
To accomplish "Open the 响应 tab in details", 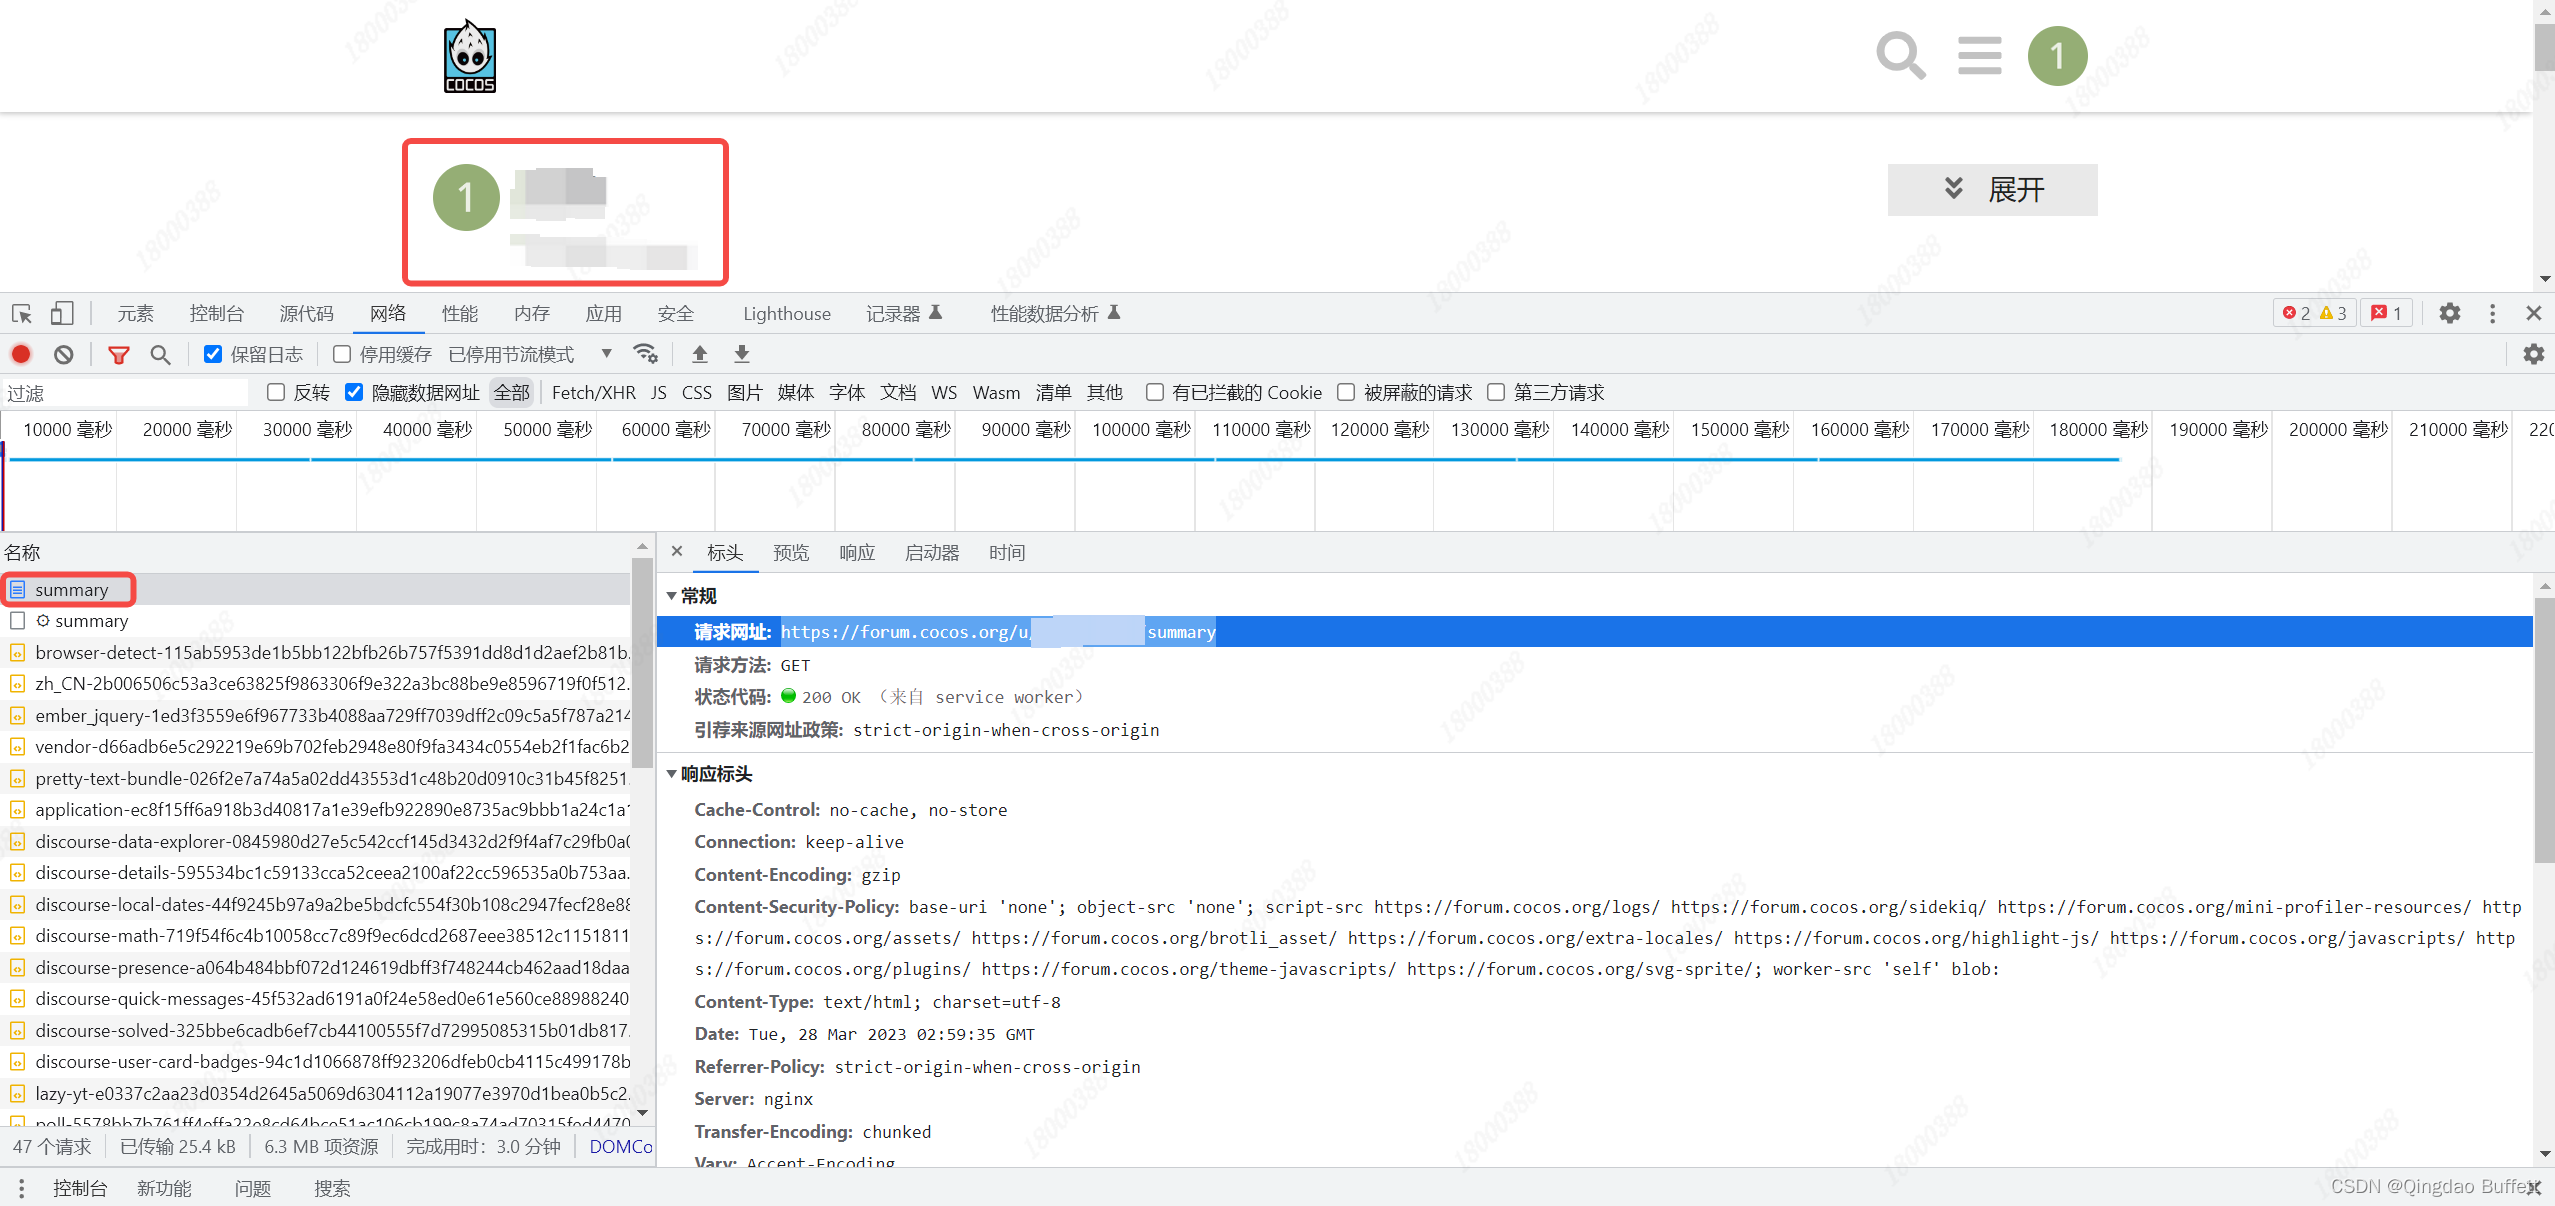I will pyautogui.click(x=857, y=553).
